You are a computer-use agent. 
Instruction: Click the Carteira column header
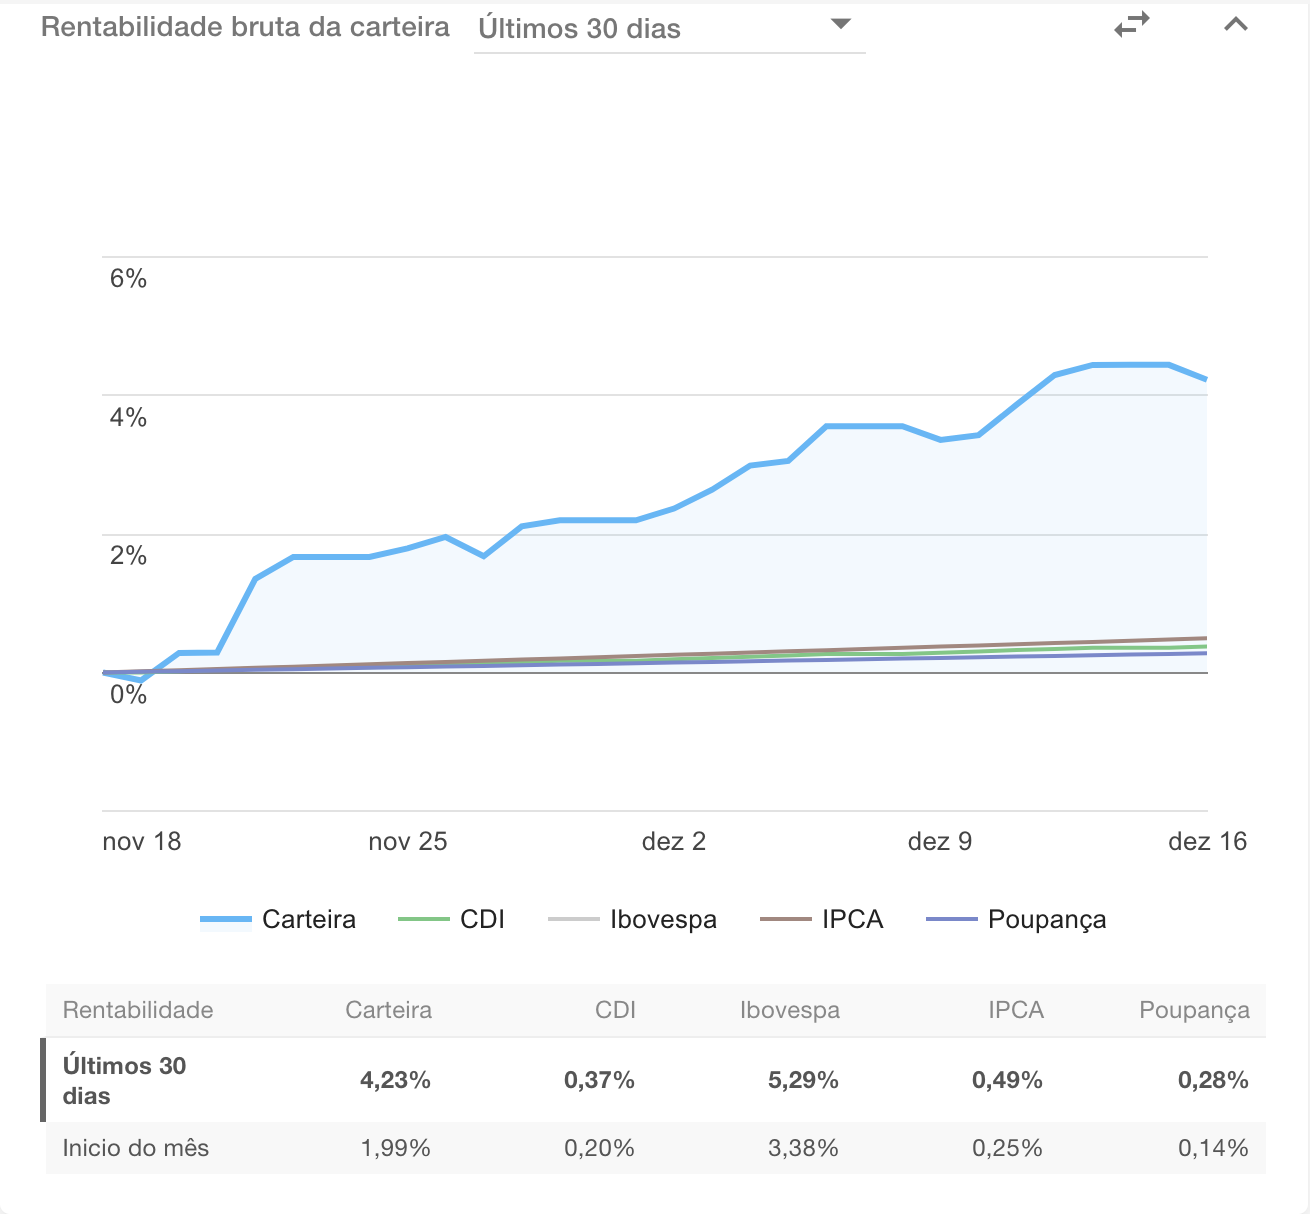coord(388,1010)
